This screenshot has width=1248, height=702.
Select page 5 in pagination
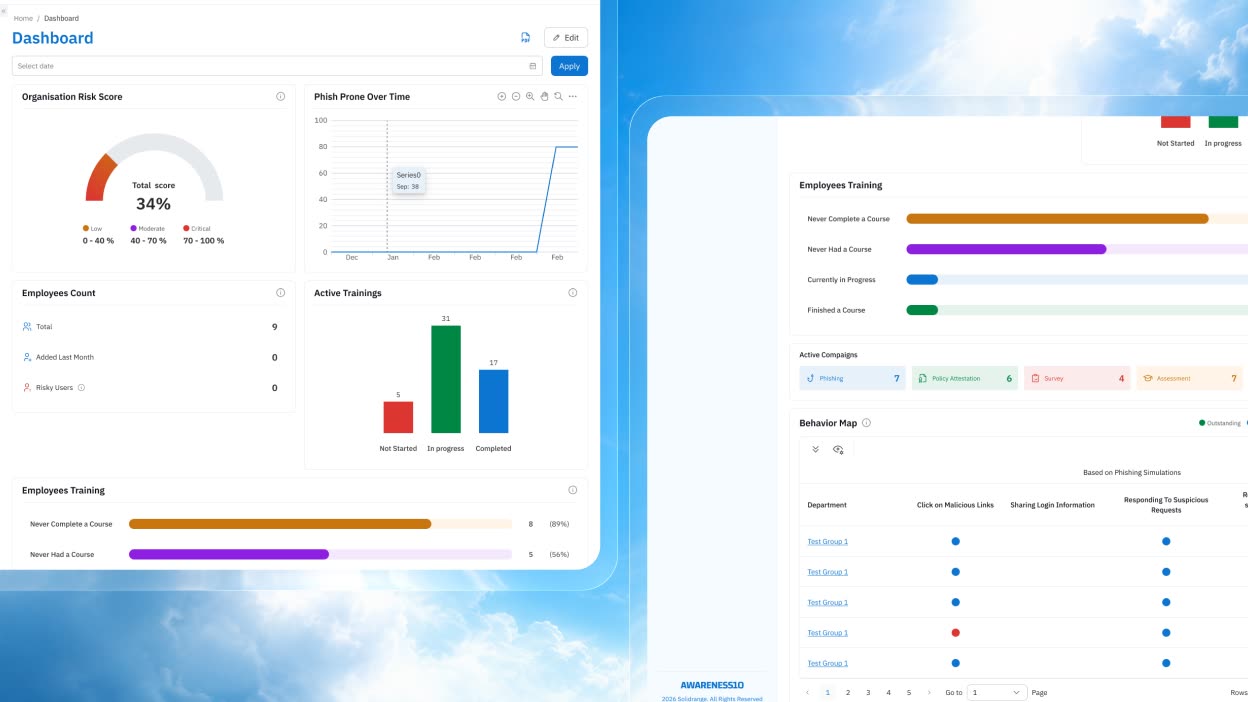(x=909, y=692)
